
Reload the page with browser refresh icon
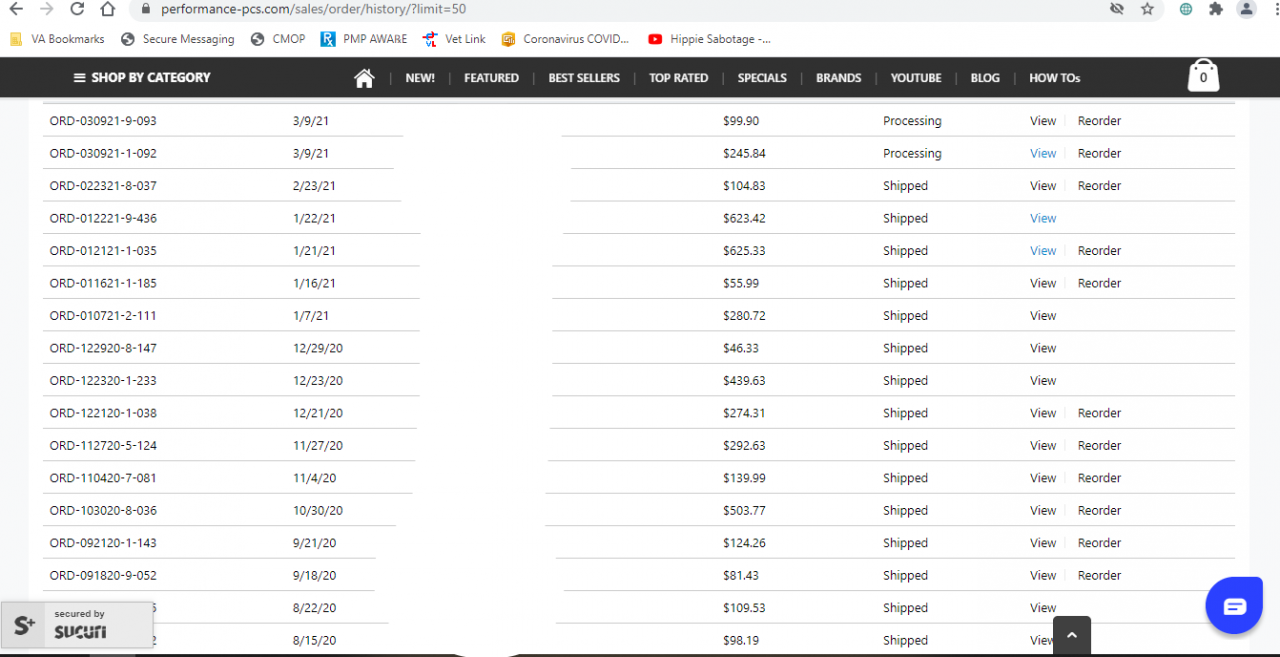[77, 9]
